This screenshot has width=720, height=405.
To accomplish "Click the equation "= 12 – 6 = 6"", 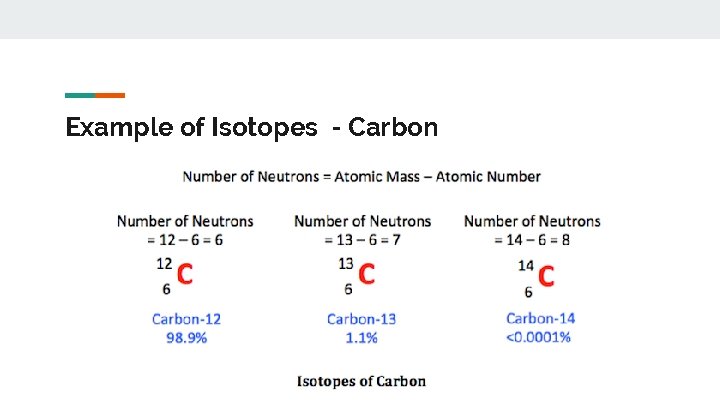I will pyautogui.click(x=185, y=240).
